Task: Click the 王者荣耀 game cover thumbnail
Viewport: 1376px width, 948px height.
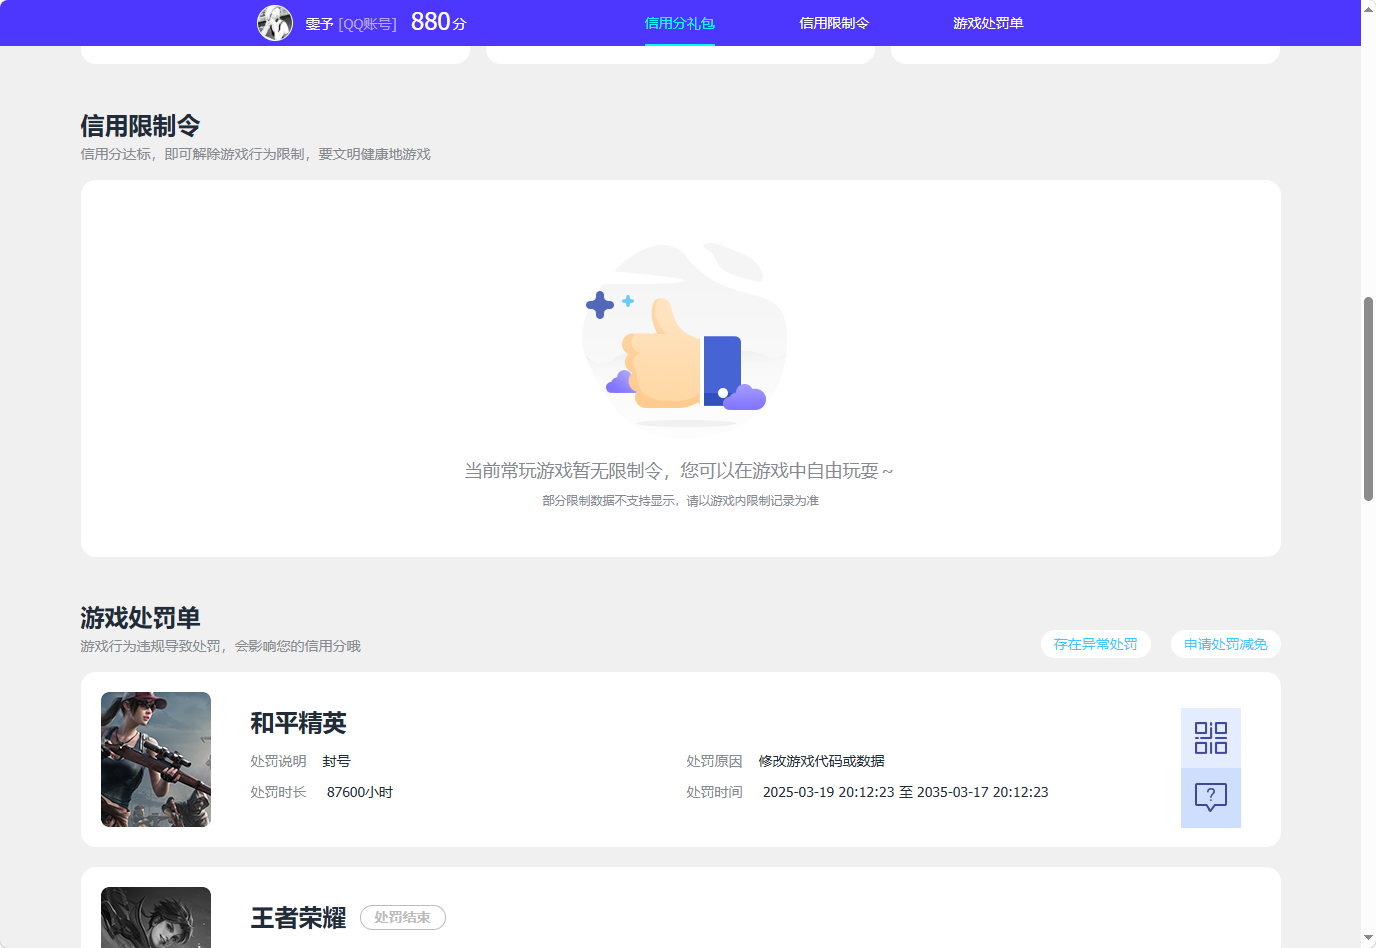Action: pyautogui.click(x=156, y=917)
